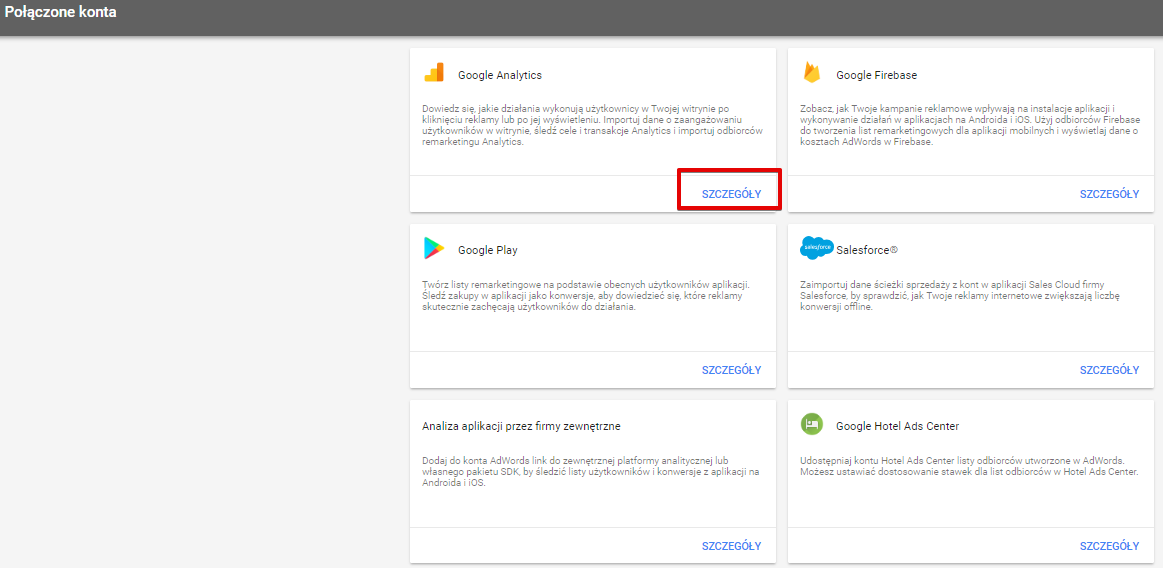The image size is (1163, 568).
Task: Click the Google Play triangle icon
Action: coord(434,249)
